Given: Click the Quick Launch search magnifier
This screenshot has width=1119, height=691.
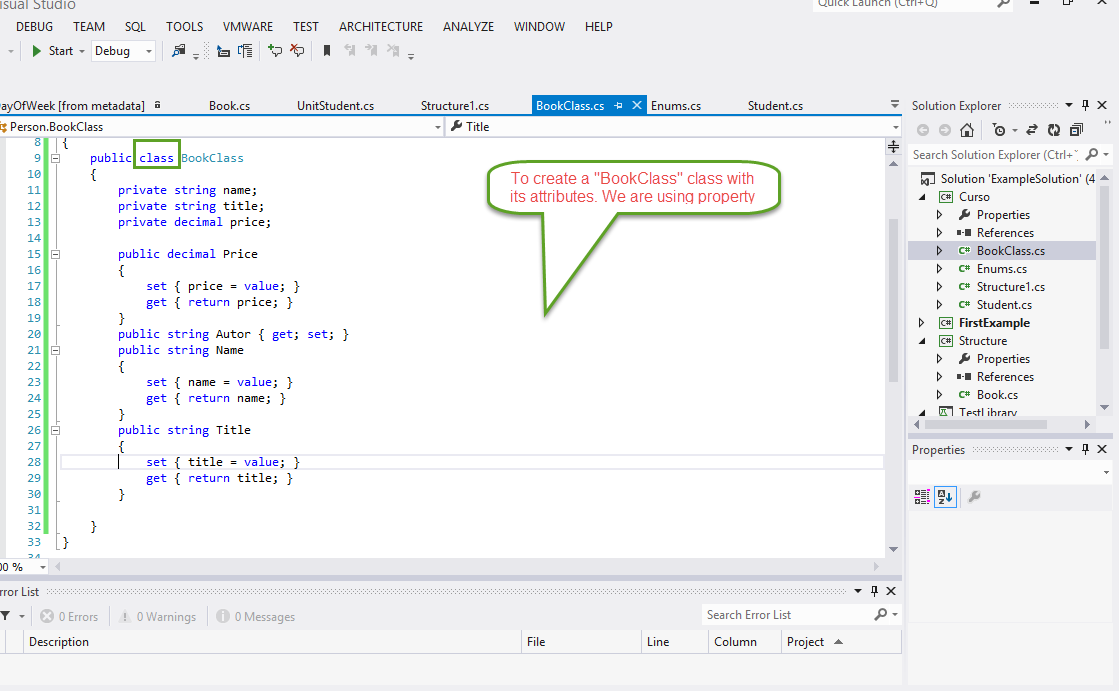Looking at the screenshot, I should 1003,4.
